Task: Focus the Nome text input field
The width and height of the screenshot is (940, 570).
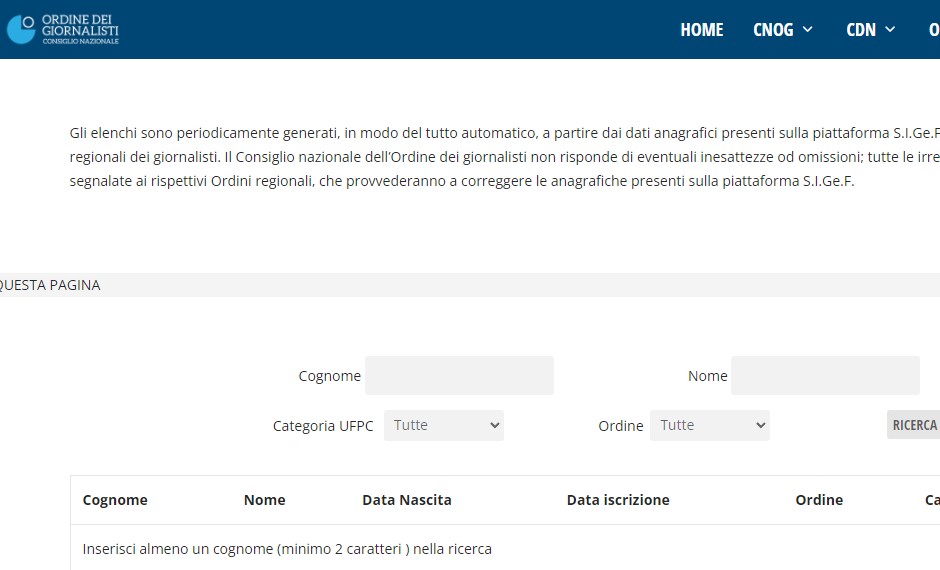Action: click(x=825, y=376)
